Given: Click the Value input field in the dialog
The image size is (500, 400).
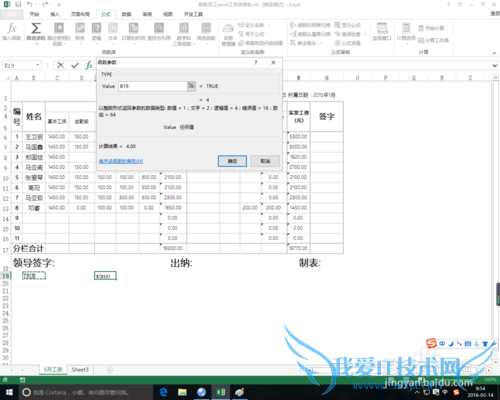Looking at the screenshot, I should (x=153, y=86).
